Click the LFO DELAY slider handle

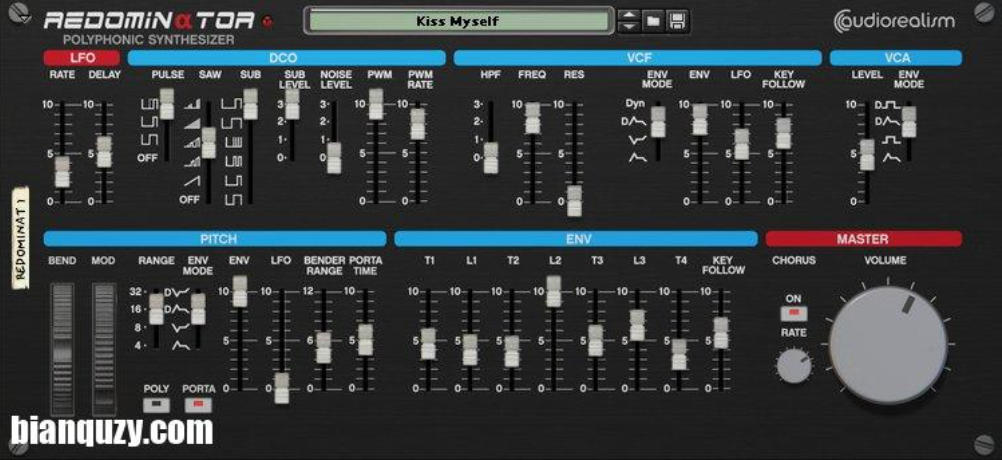tap(104, 152)
